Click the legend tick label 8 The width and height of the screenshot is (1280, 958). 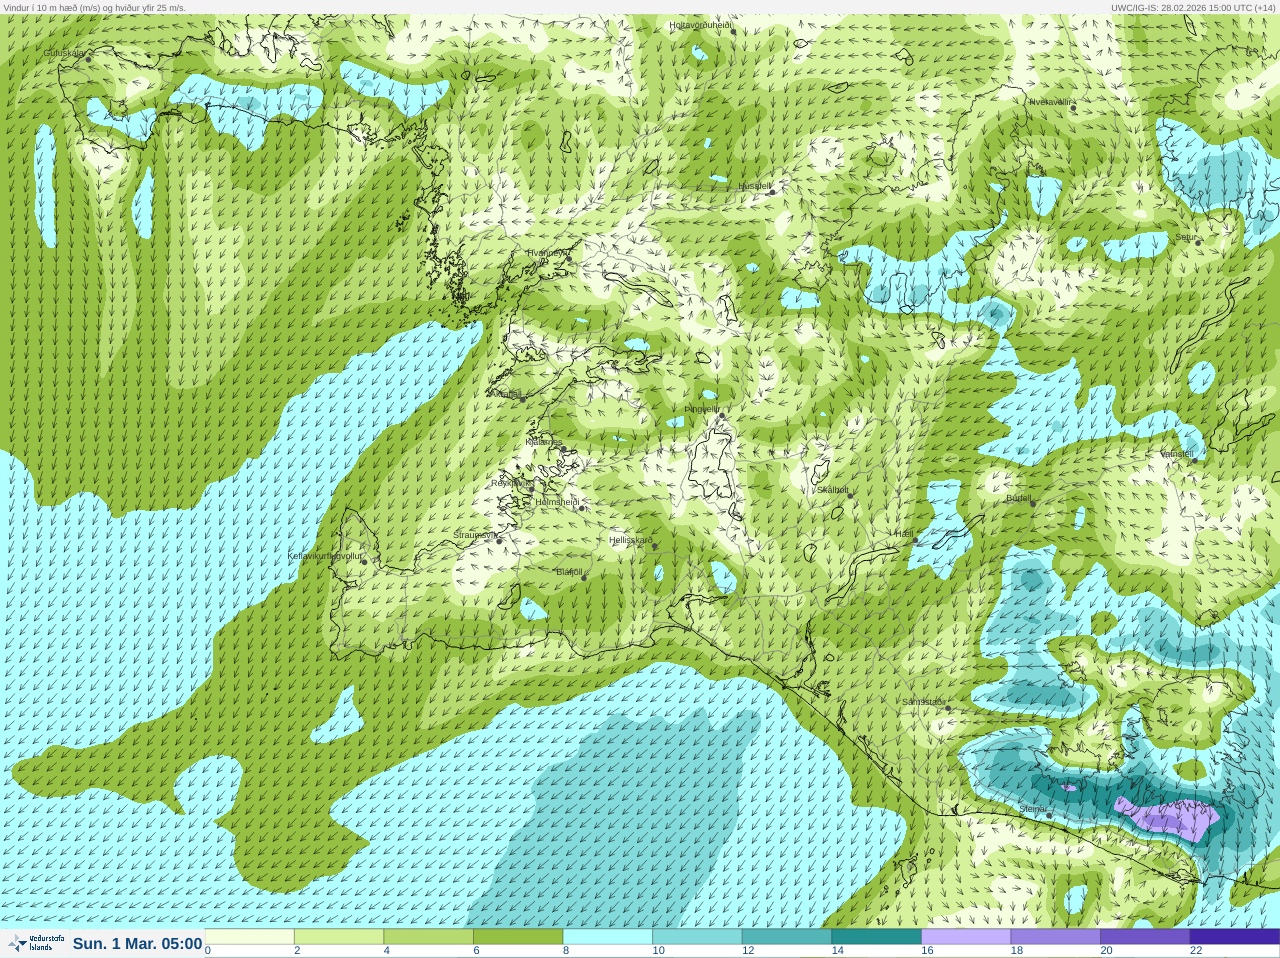565,951
